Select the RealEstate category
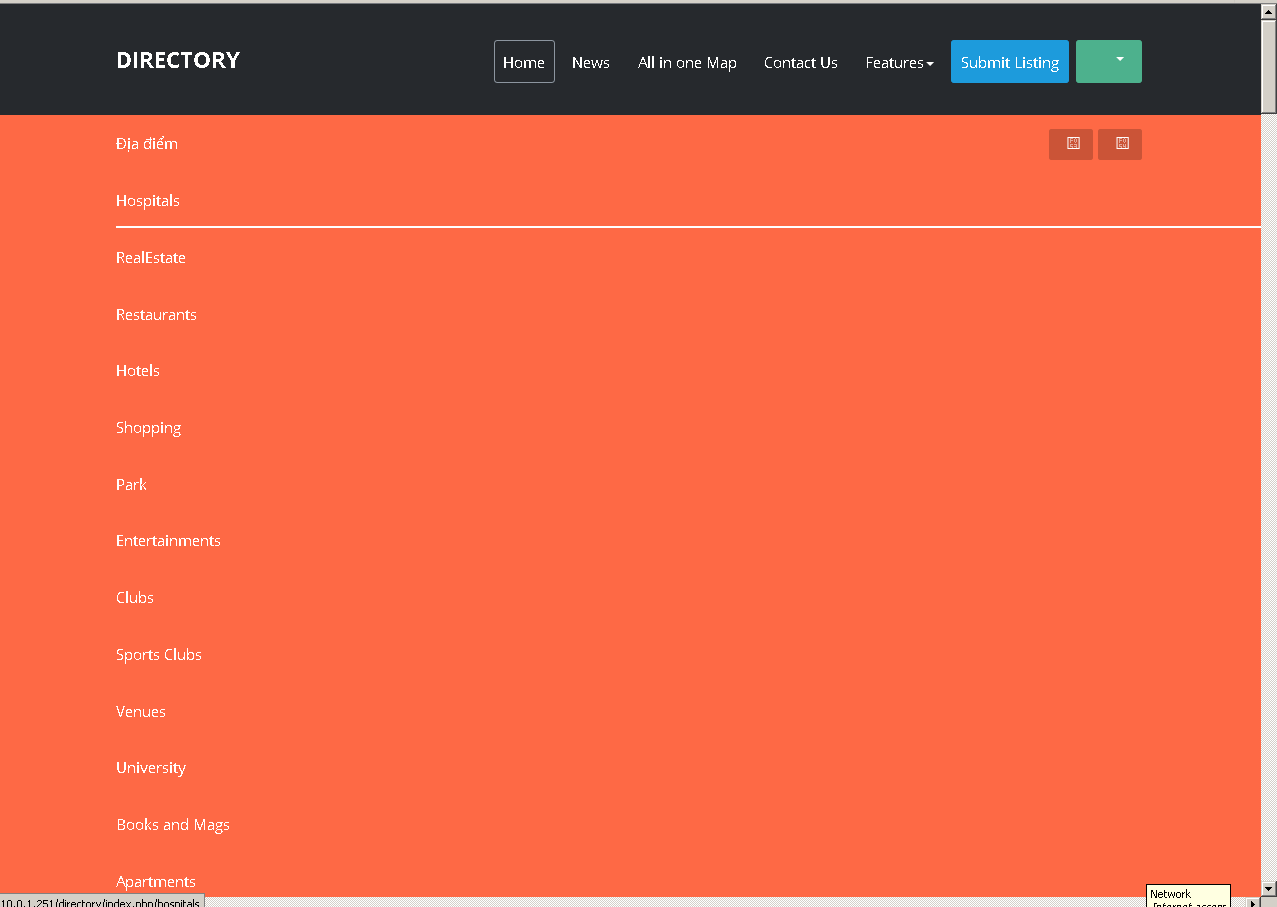 pyautogui.click(x=151, y=257)
